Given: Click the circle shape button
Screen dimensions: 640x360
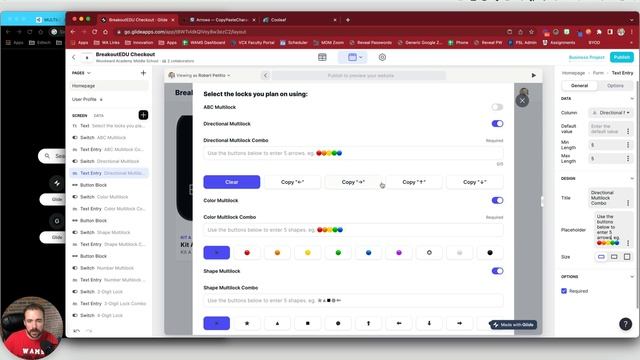Looking at the screenshot, I should tap(338, 323).
